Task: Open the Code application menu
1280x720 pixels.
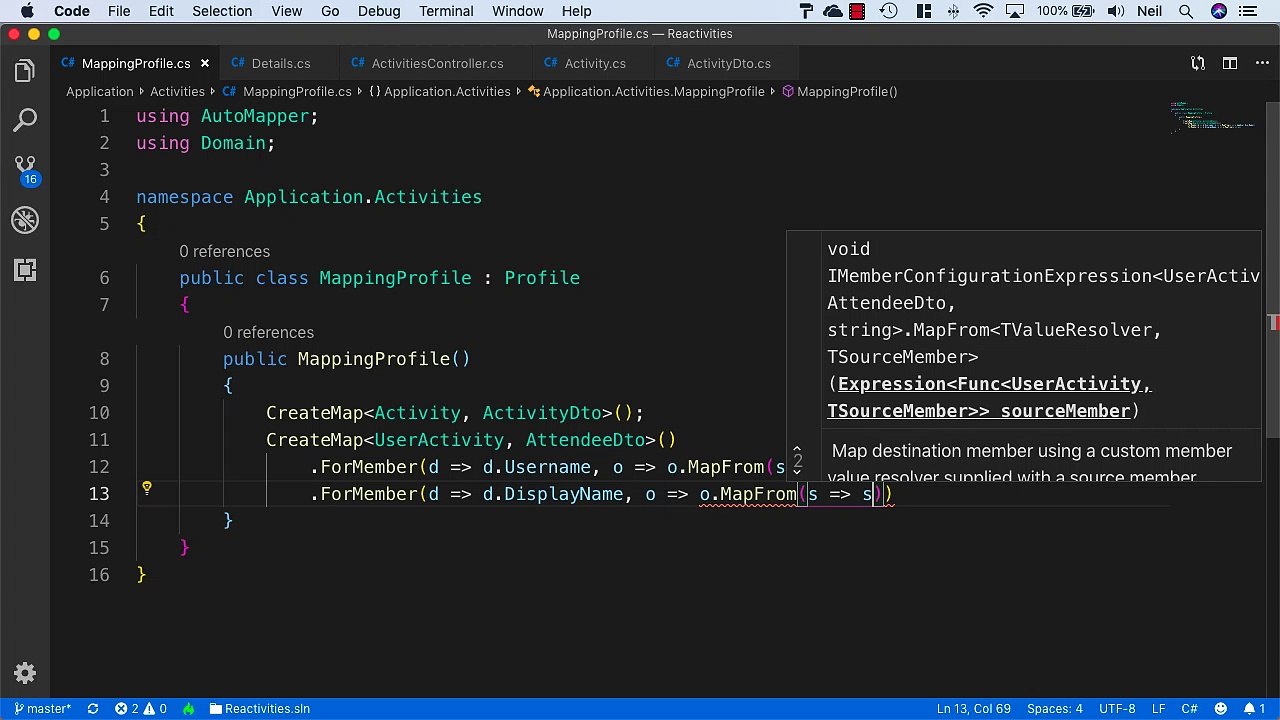Action: [72, 11]
